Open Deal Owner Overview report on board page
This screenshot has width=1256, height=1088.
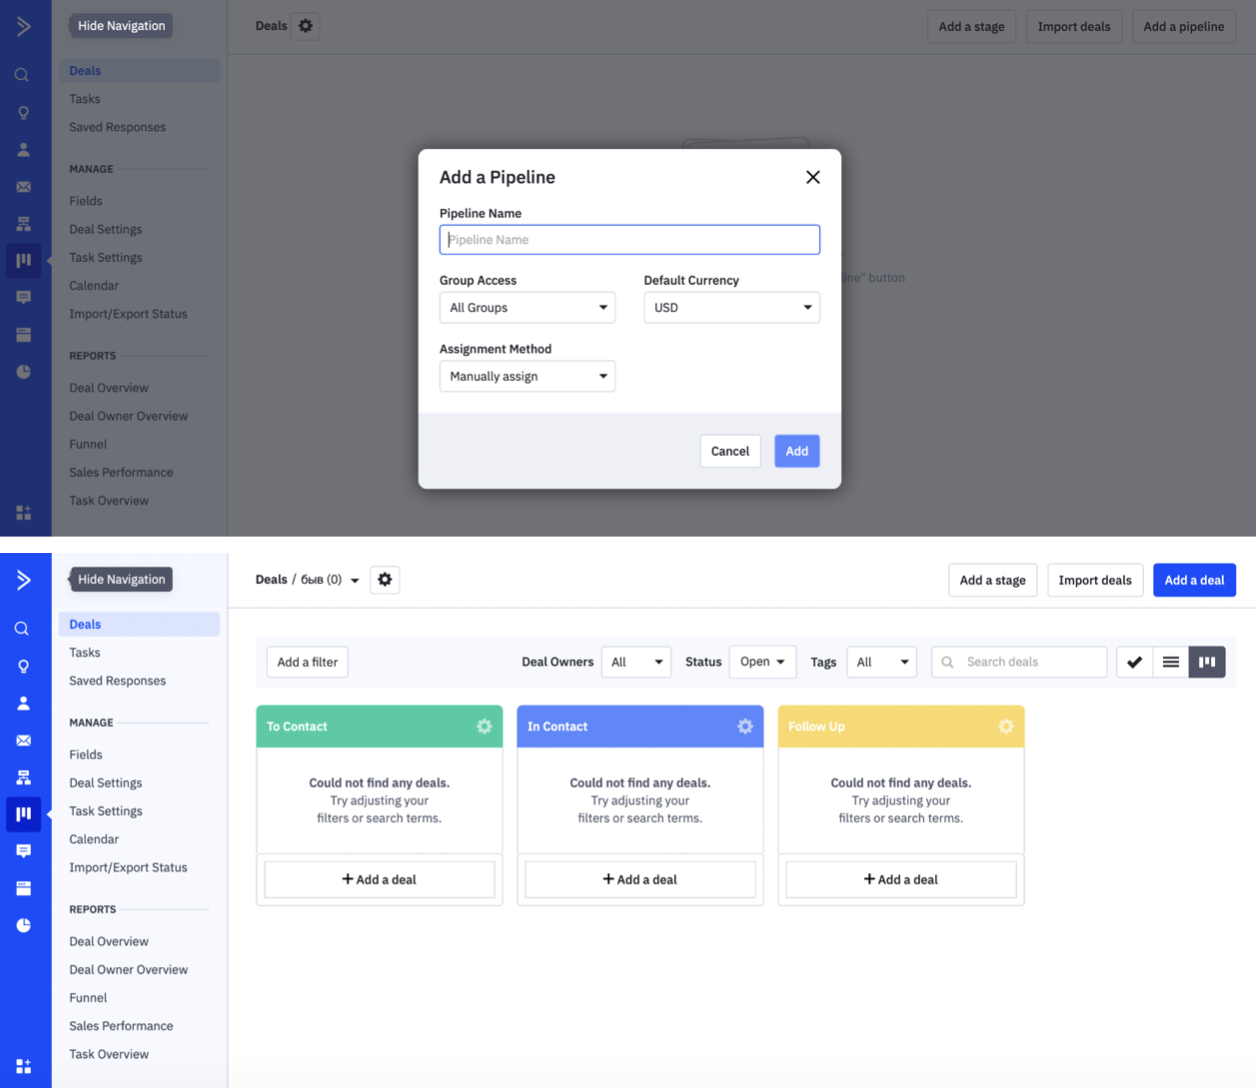(x=128, y=969)
